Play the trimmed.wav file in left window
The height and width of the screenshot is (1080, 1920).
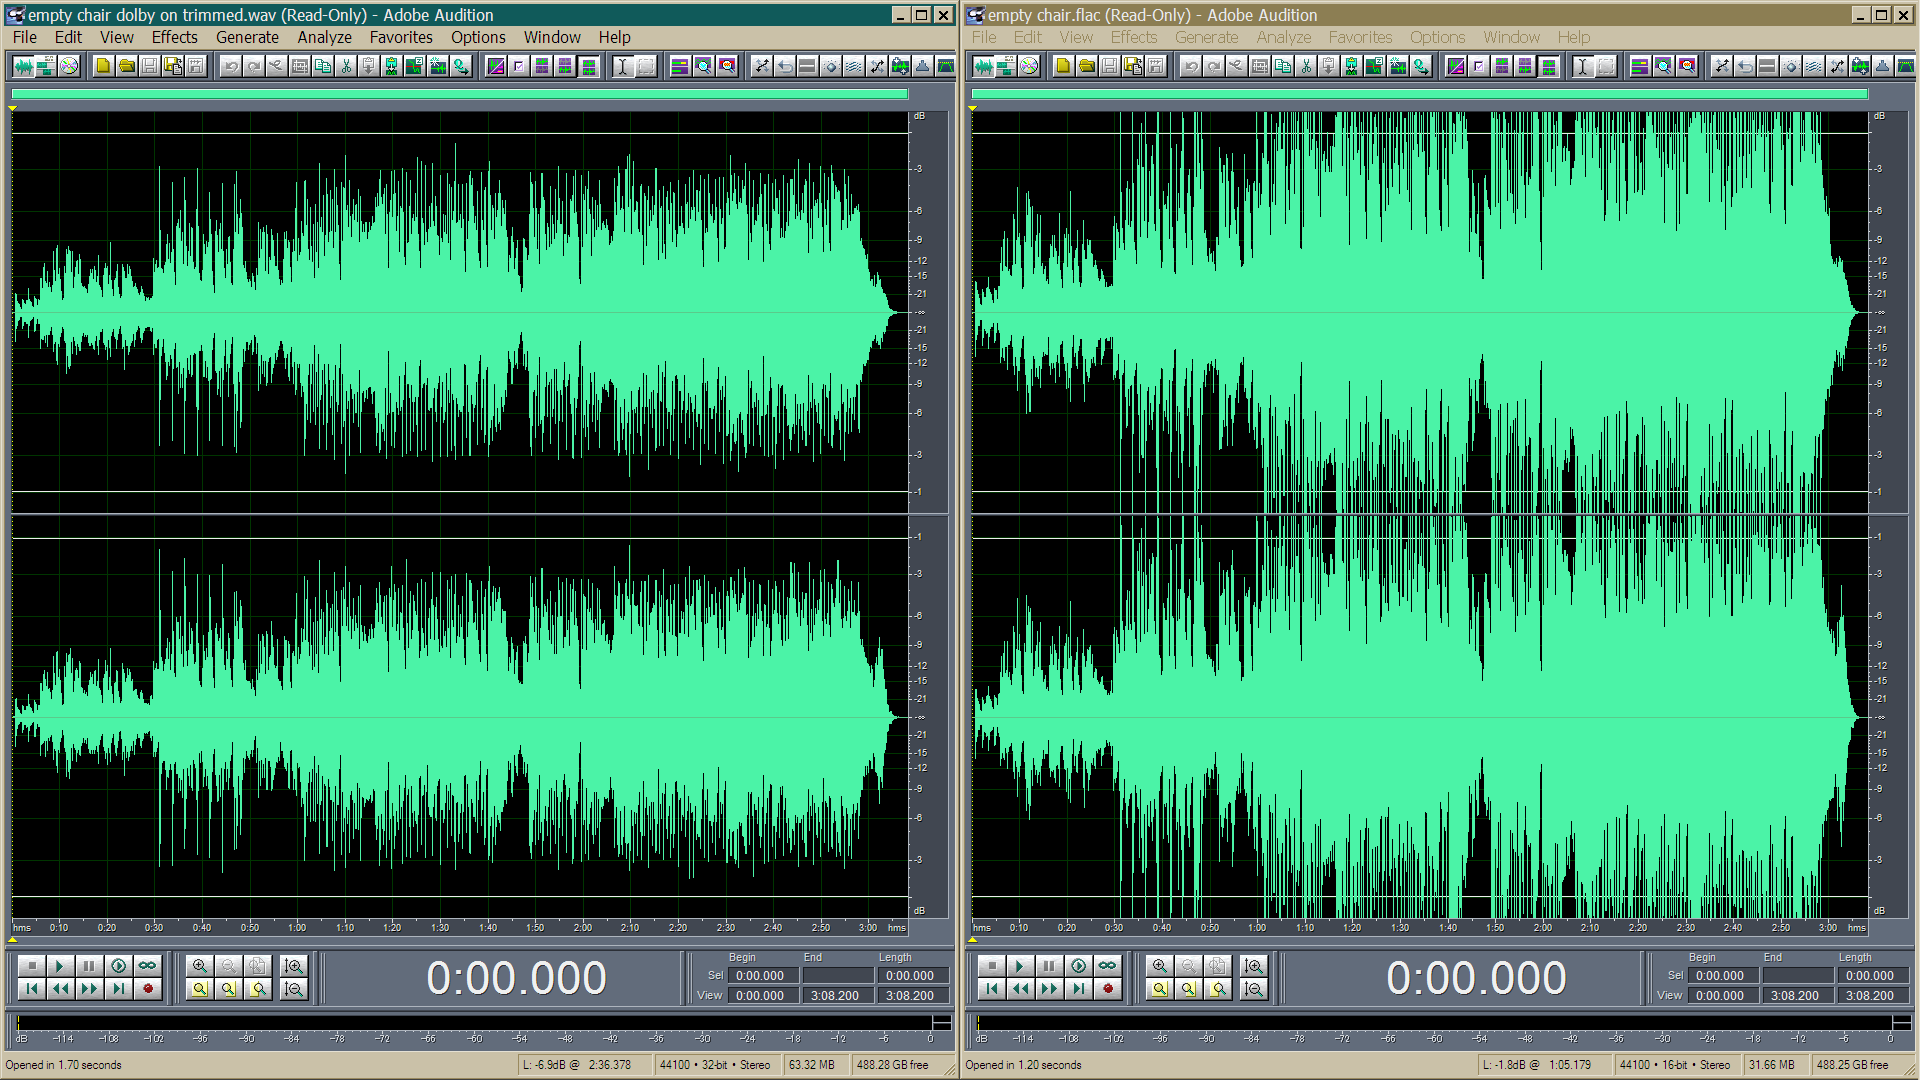click(x=60, y=965)
